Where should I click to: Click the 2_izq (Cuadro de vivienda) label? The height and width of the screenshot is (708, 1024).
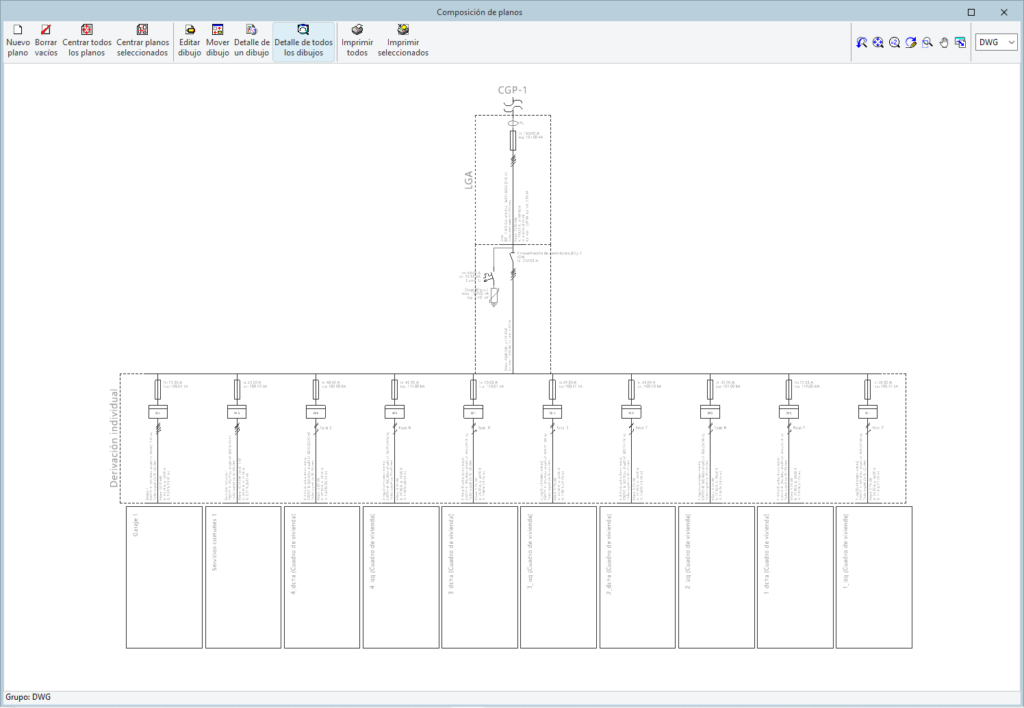pos(688,551)
